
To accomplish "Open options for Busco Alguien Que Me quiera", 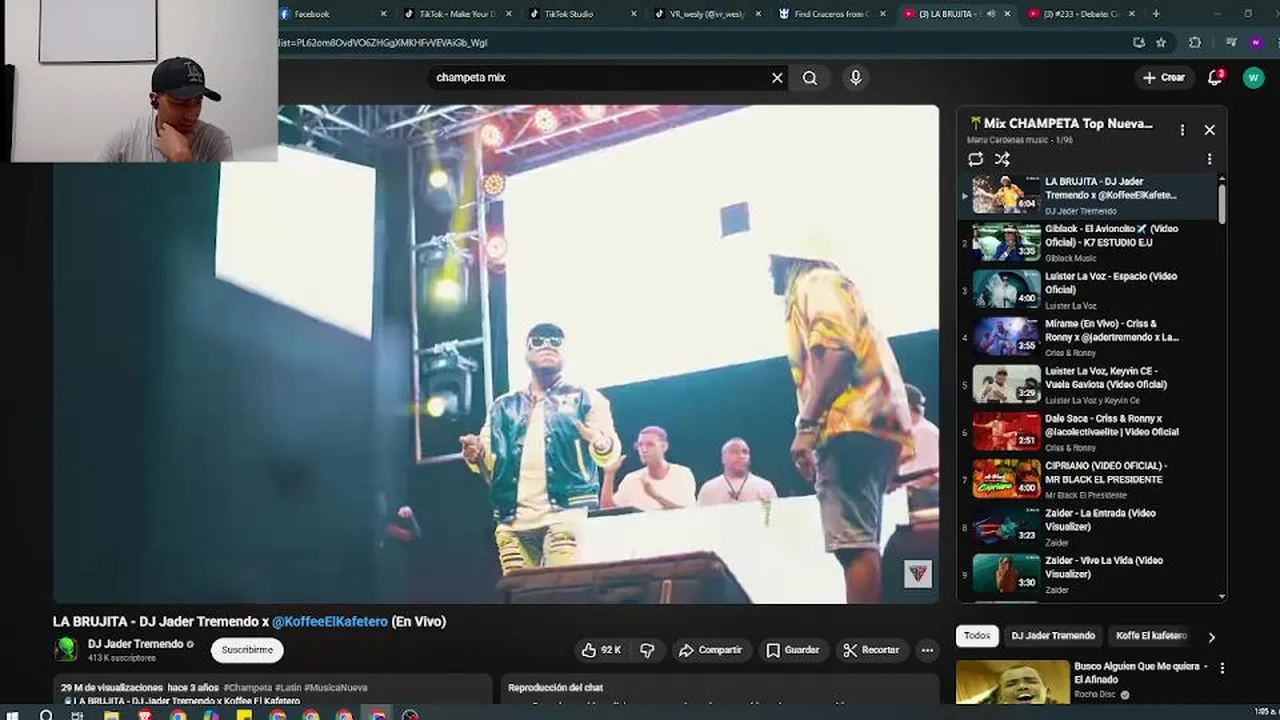I will click(x=1222, y=668).
